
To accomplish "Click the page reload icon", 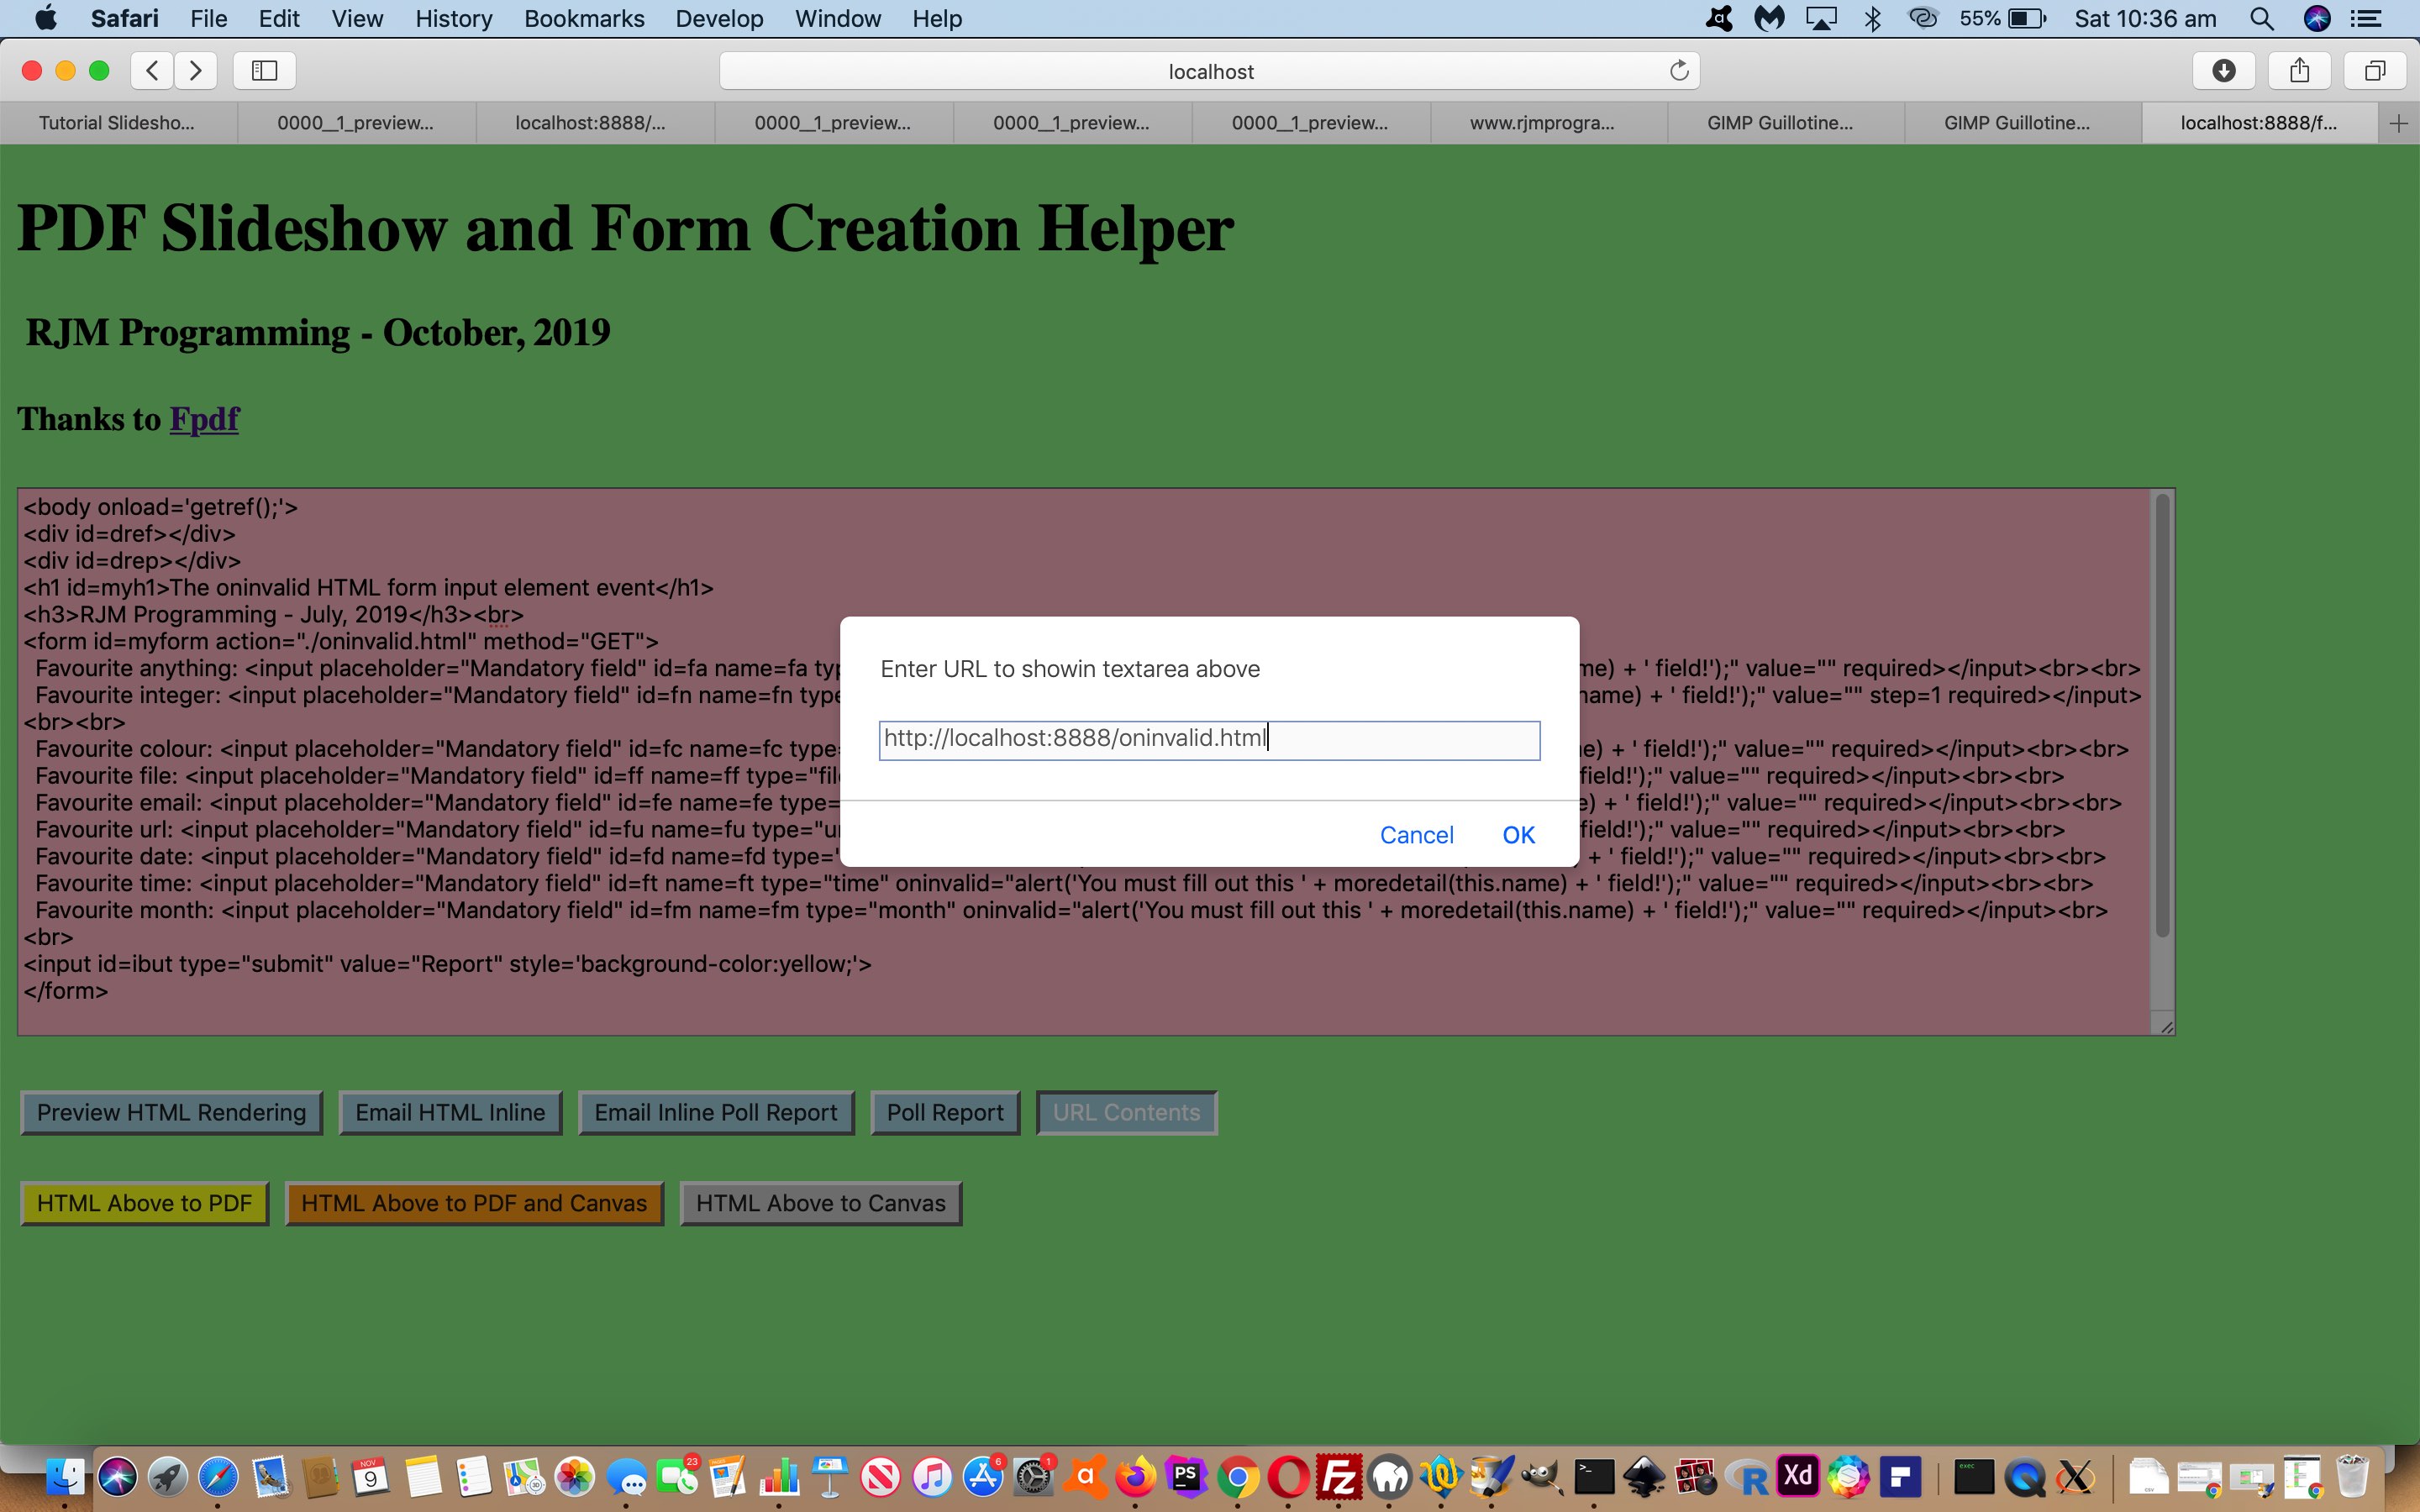I will [x=1678, y=70].
